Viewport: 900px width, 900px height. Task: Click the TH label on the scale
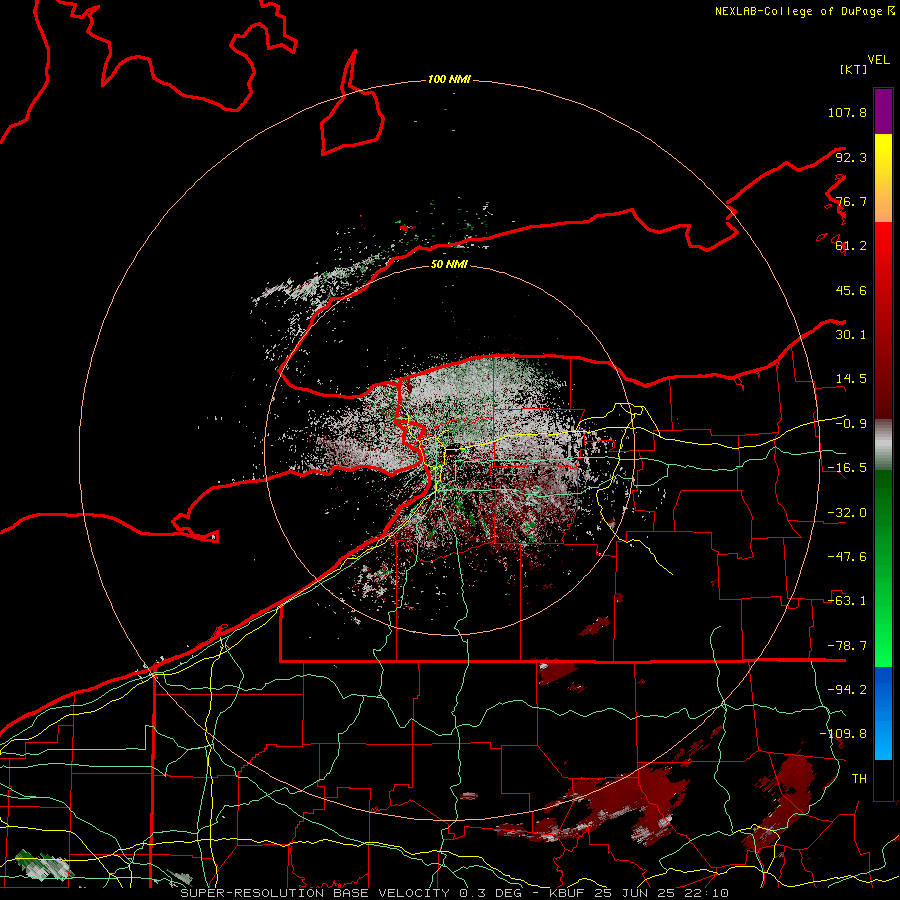coord(859,779)
